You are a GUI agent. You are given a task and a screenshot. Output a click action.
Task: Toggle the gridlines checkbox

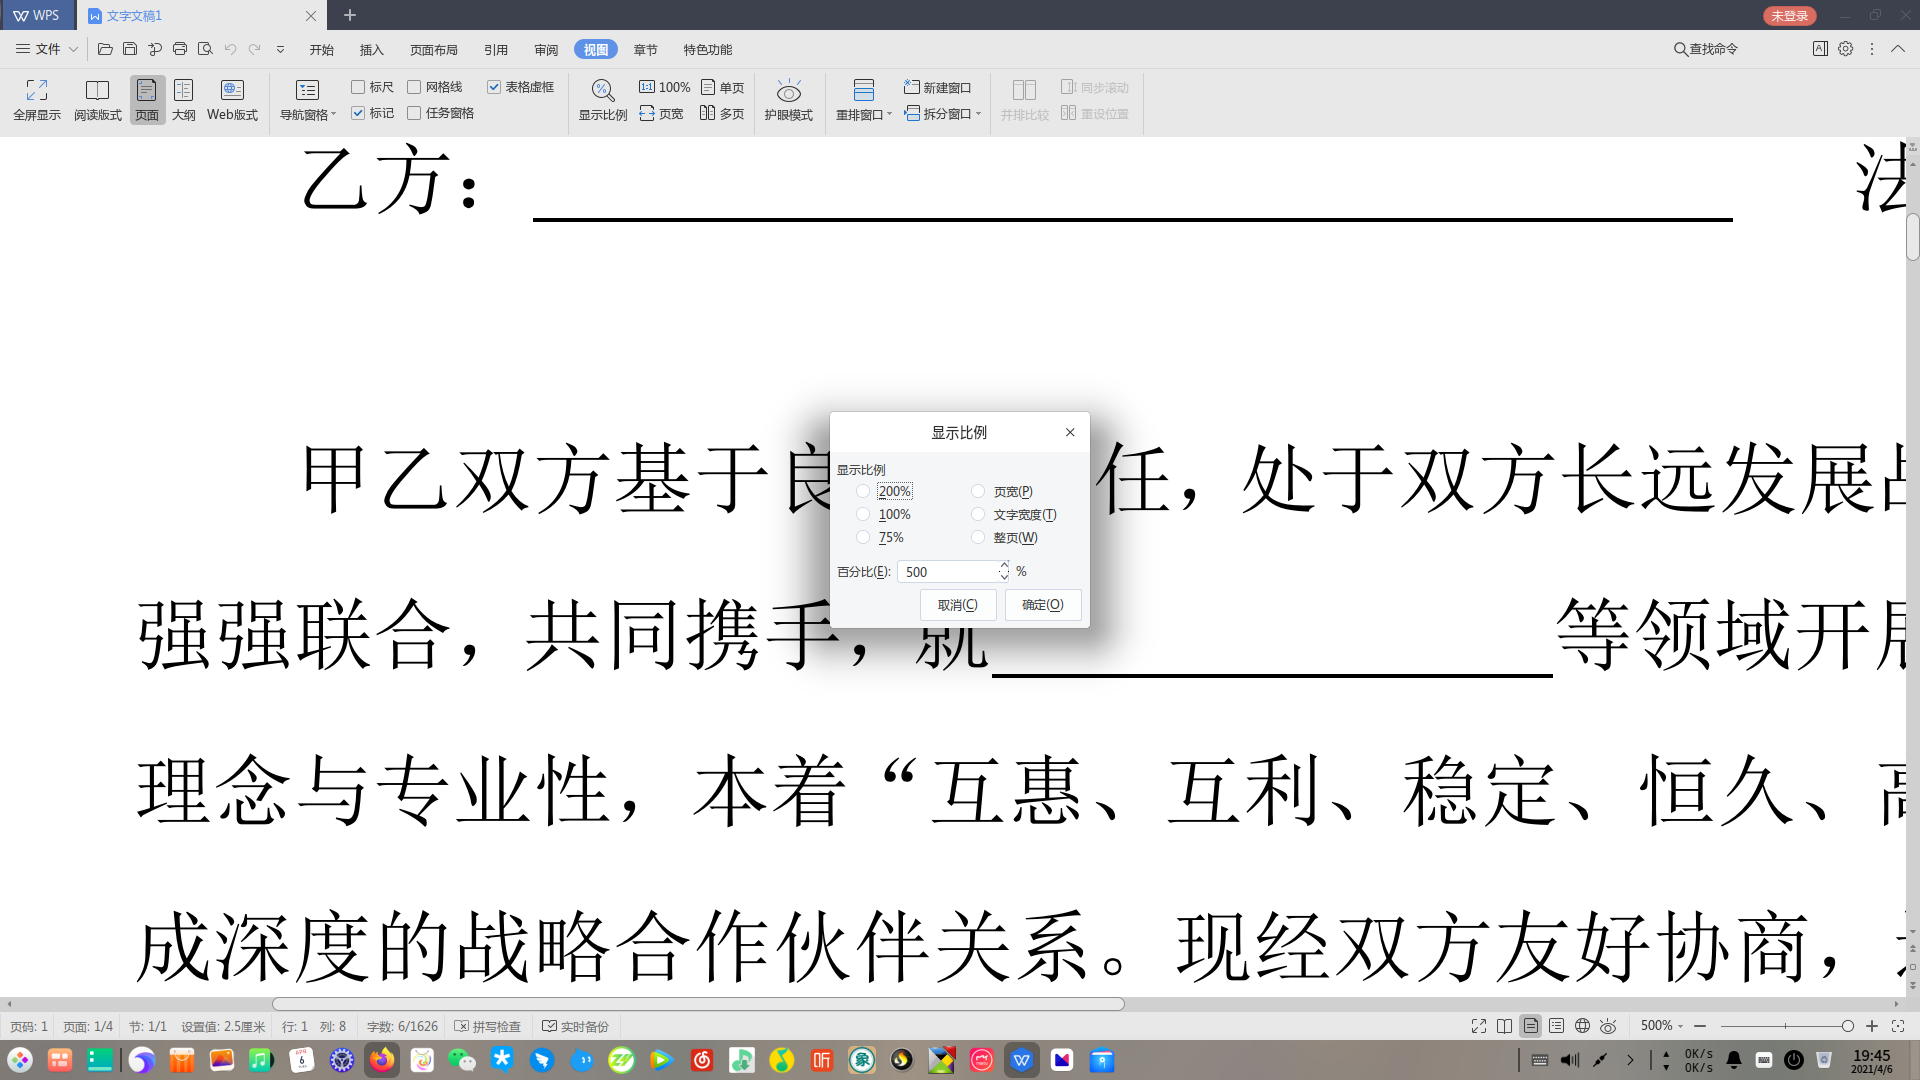pos(414,87)
